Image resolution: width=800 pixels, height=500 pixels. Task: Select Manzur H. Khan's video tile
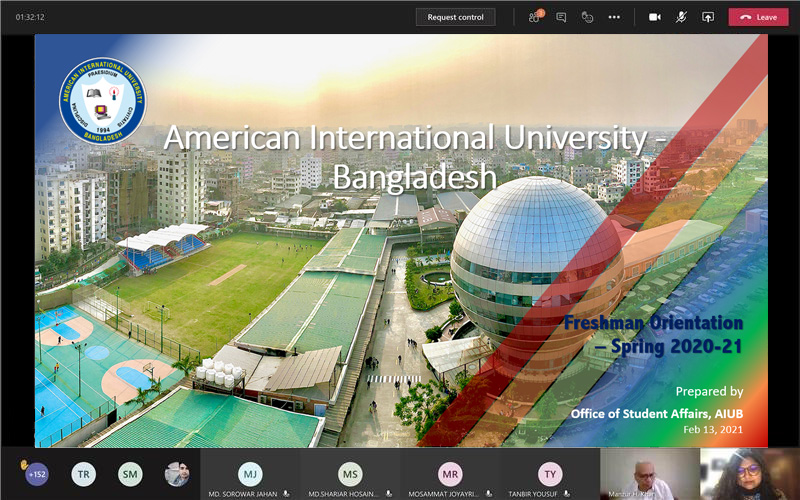coord(649,474)
